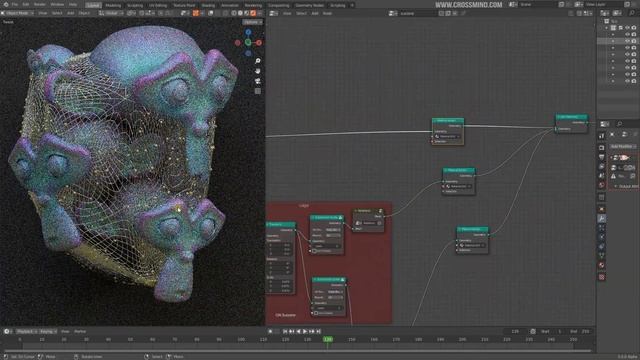Open the Playback dropdown in timeline

(x=27, y=332)
